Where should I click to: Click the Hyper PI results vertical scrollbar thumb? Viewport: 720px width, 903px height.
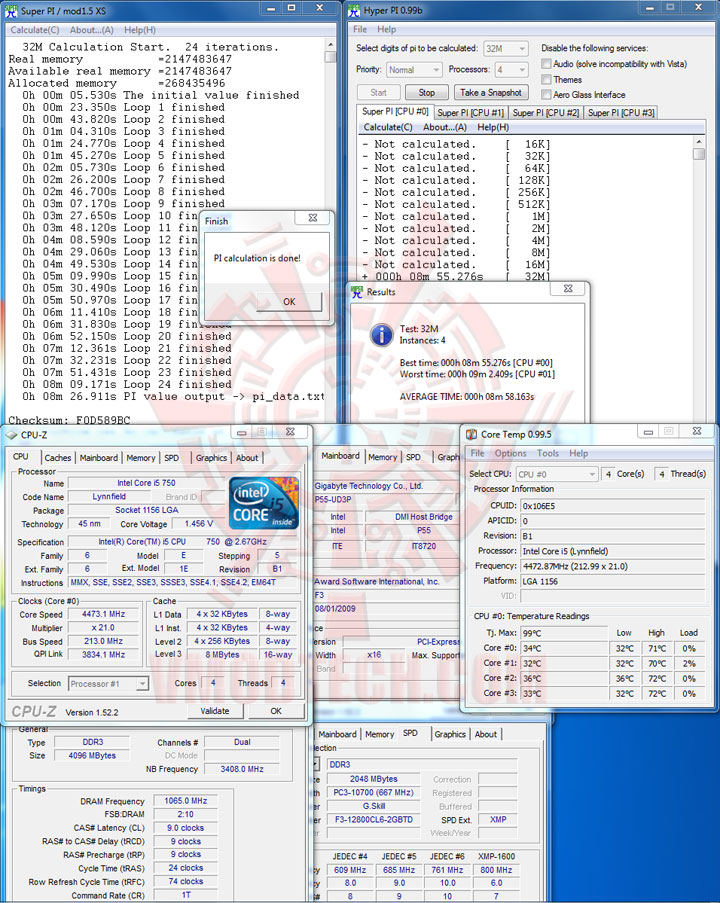coord(699,154)
